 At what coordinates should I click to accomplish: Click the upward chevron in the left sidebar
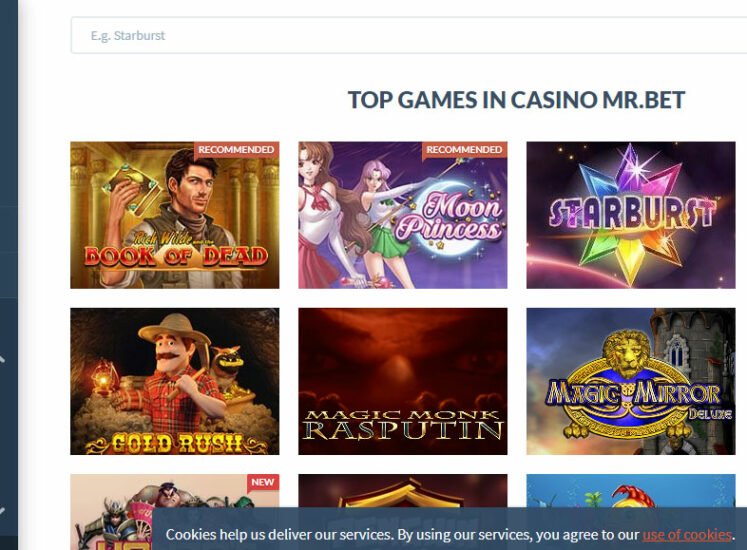[x=2, y=358]
